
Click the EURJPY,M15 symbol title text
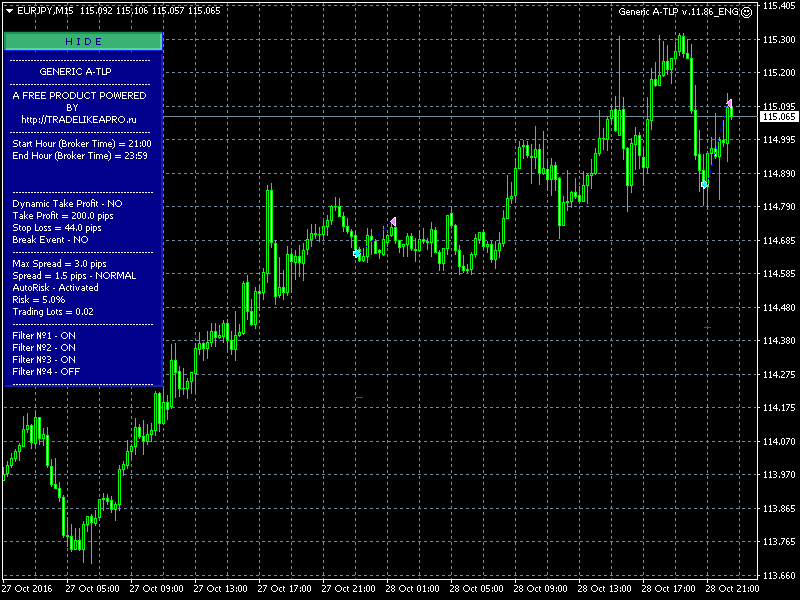(x=47, y=10)
